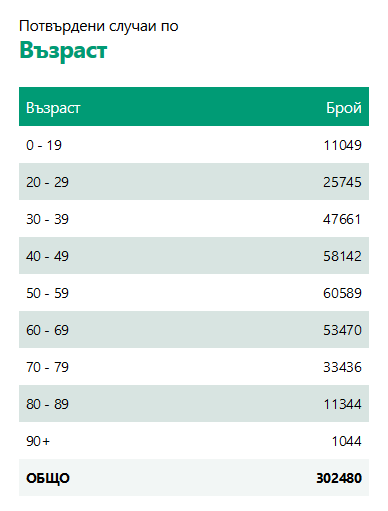
Task: Click the count 11049
Action: pos(343,145)
